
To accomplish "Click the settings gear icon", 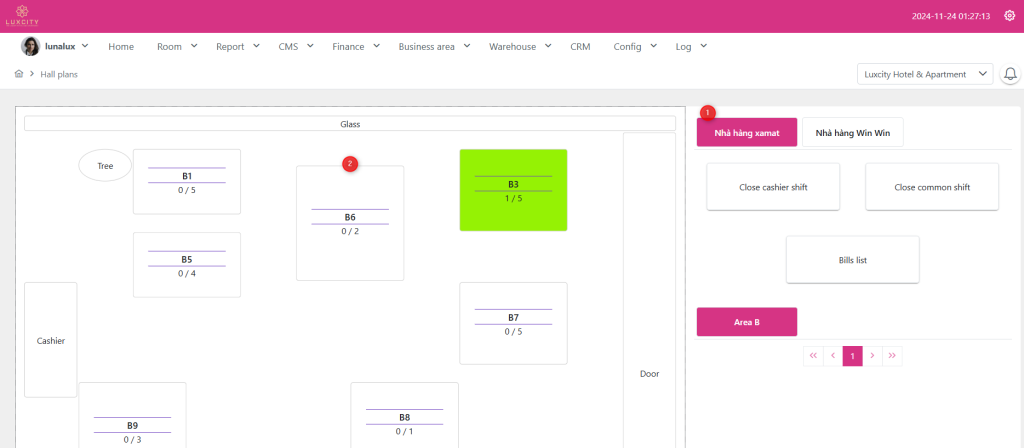I will point(1009,16).
